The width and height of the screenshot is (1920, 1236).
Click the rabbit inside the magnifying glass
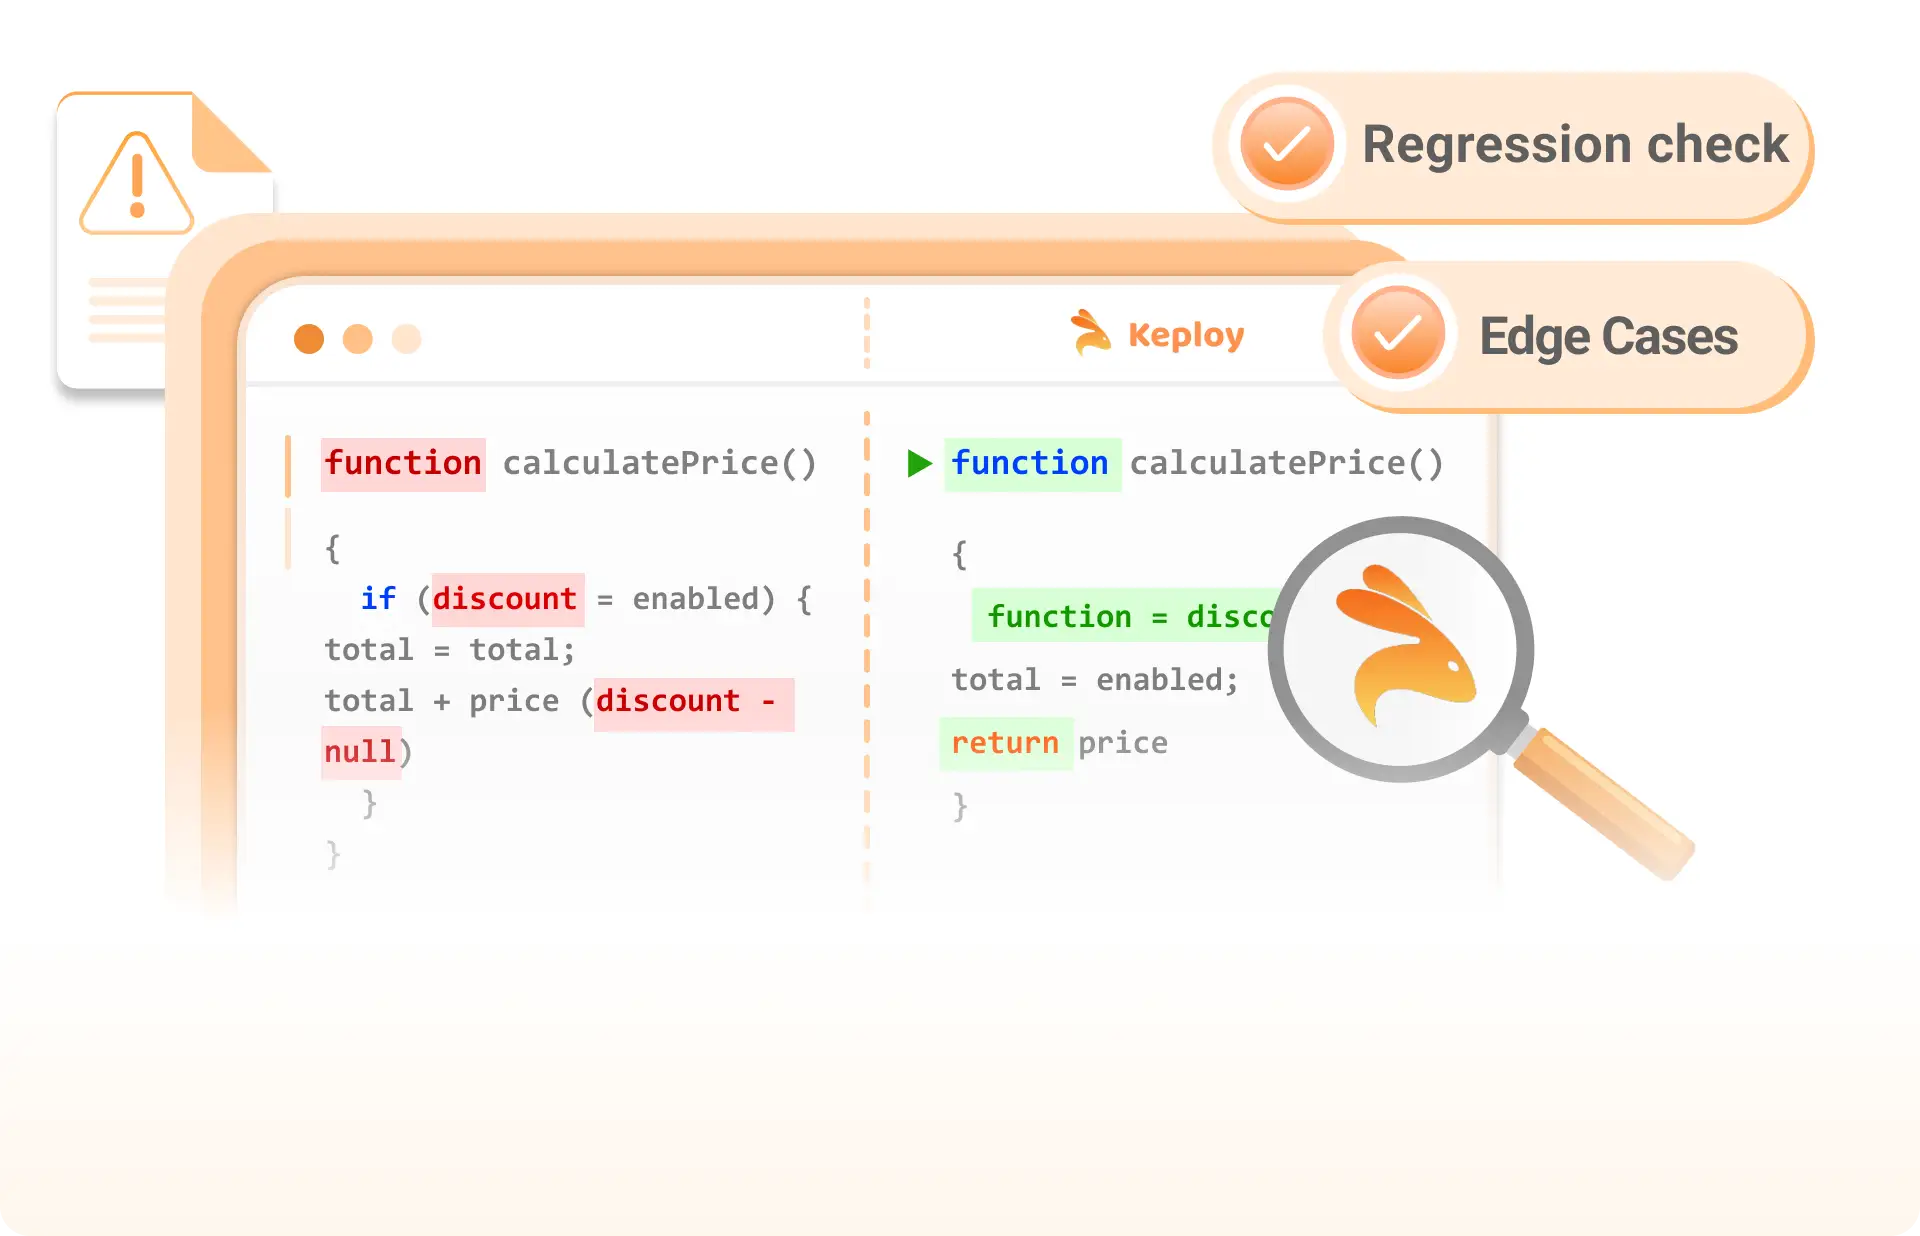point(1404,645)
